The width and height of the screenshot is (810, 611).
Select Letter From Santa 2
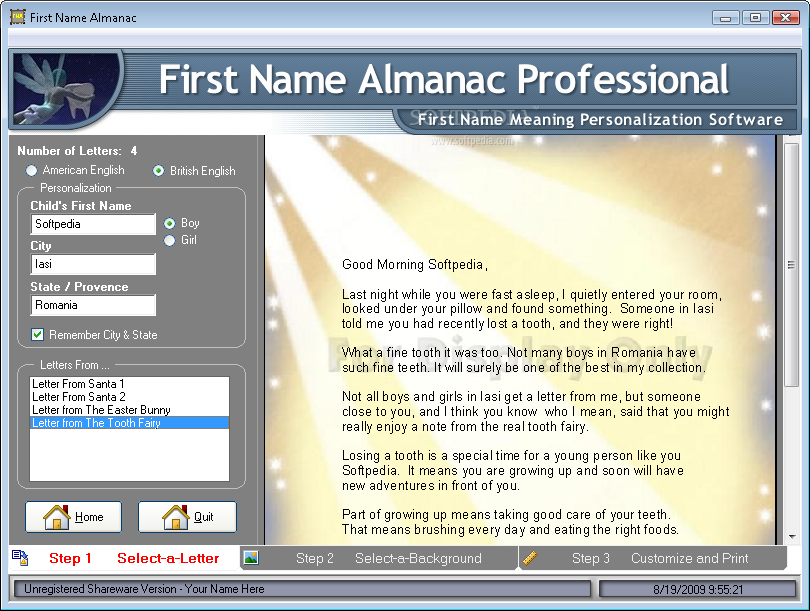(129, 397)
